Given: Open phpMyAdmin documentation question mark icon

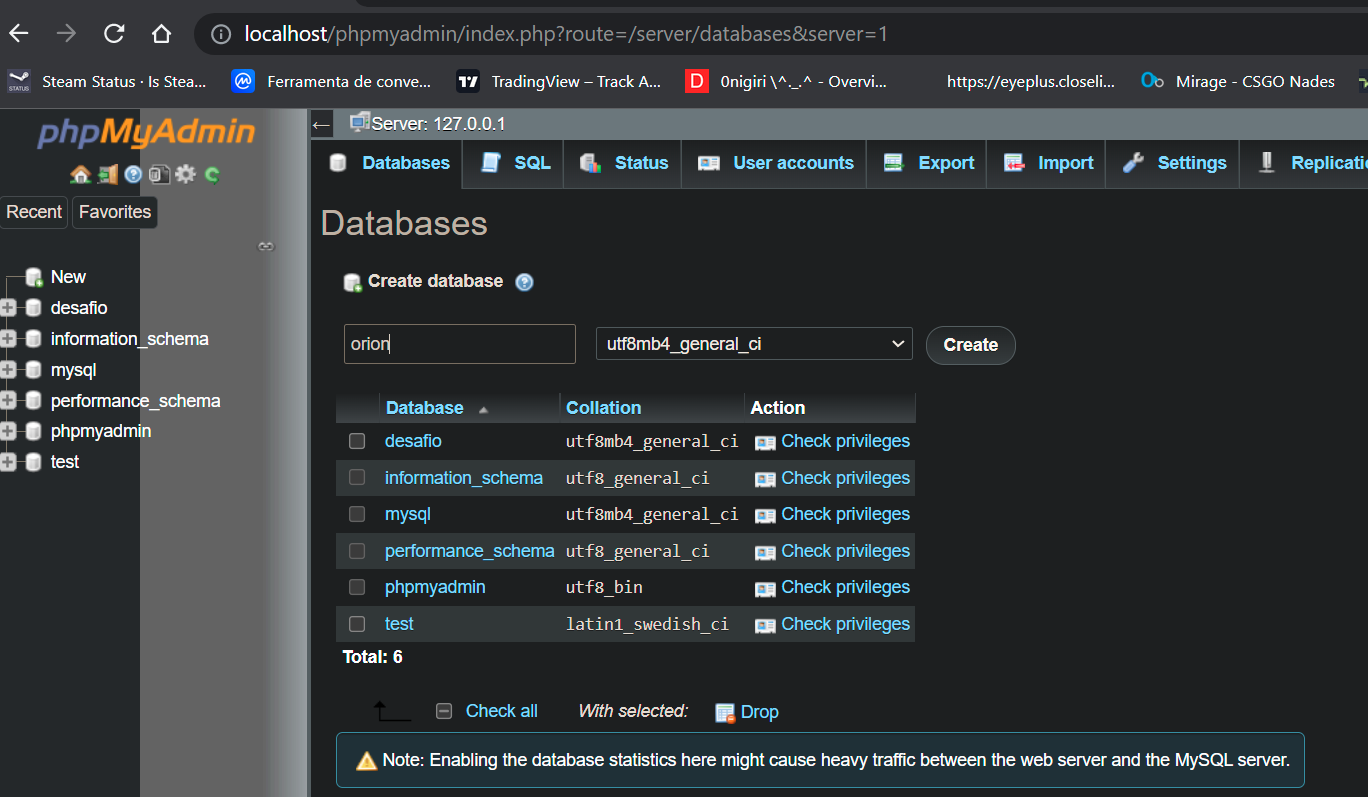Looking at the screenshot, I should coord(133,174).
